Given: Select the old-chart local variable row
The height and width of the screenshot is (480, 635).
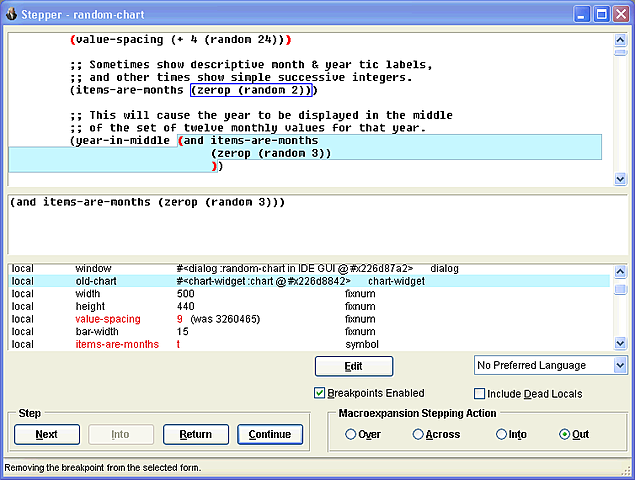Looking at the screenshot, I should tap(309, 281).
